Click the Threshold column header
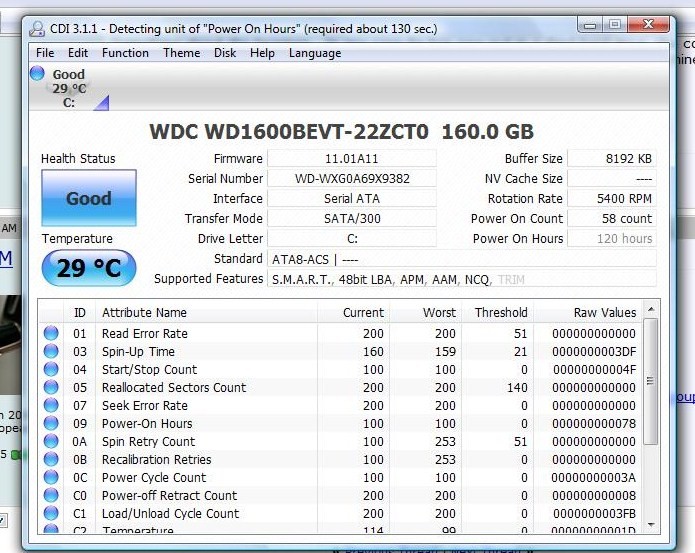 coord(497,313)
